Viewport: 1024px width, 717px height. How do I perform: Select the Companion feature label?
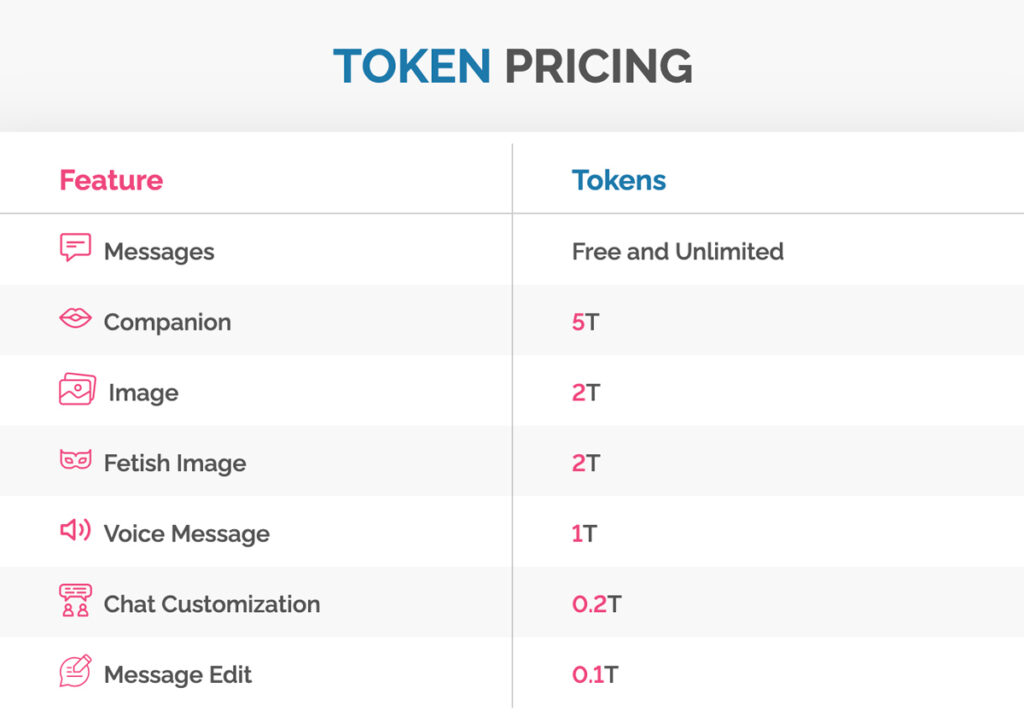167,322
